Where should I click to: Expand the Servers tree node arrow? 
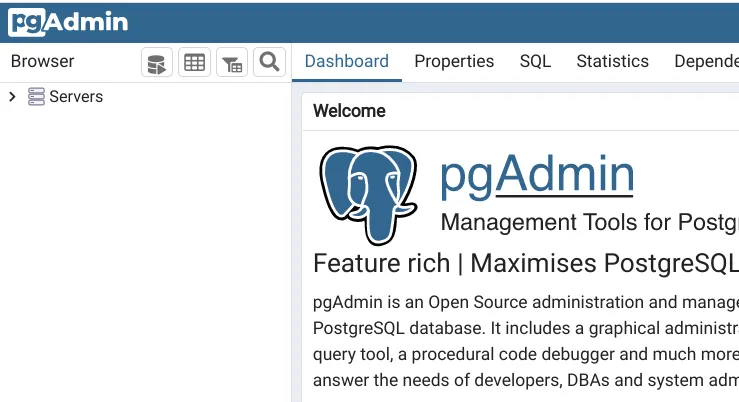(13, 97)
